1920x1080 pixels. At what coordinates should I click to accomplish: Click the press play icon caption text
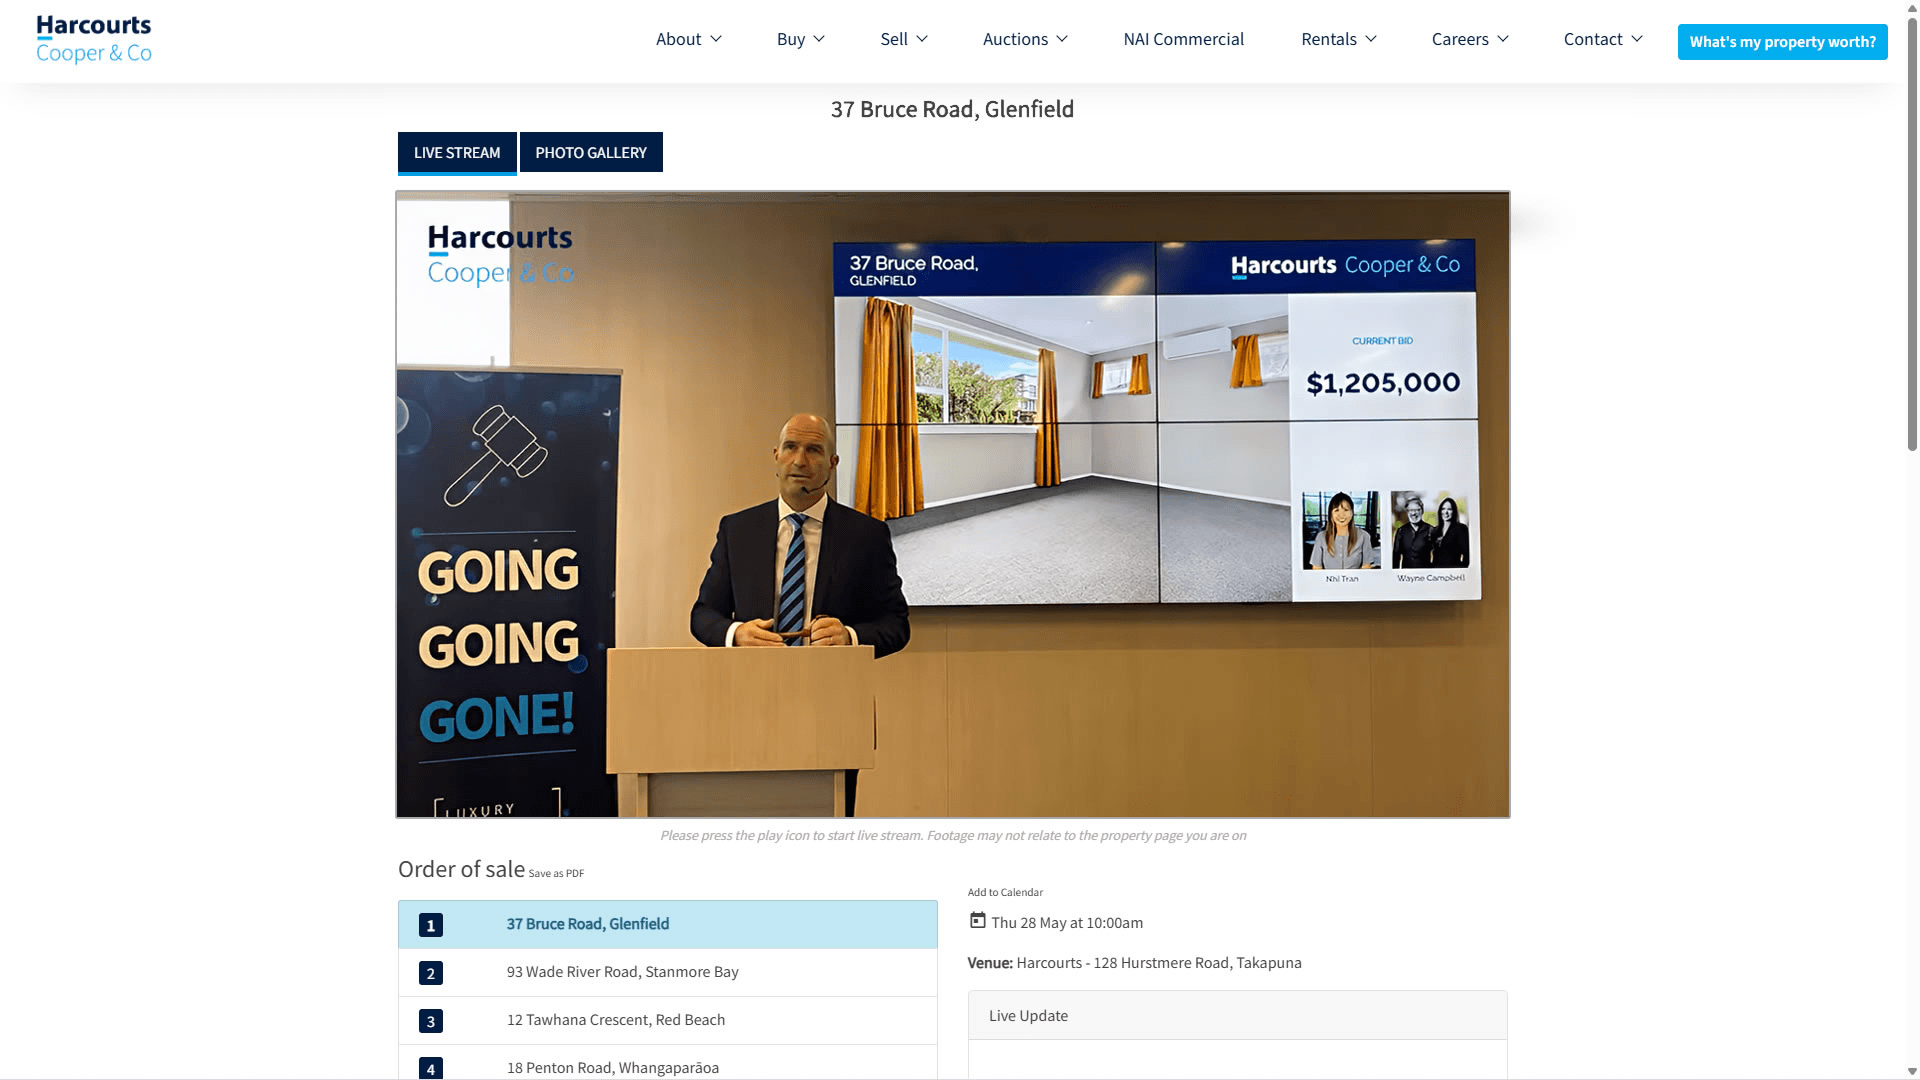[953, 835]
